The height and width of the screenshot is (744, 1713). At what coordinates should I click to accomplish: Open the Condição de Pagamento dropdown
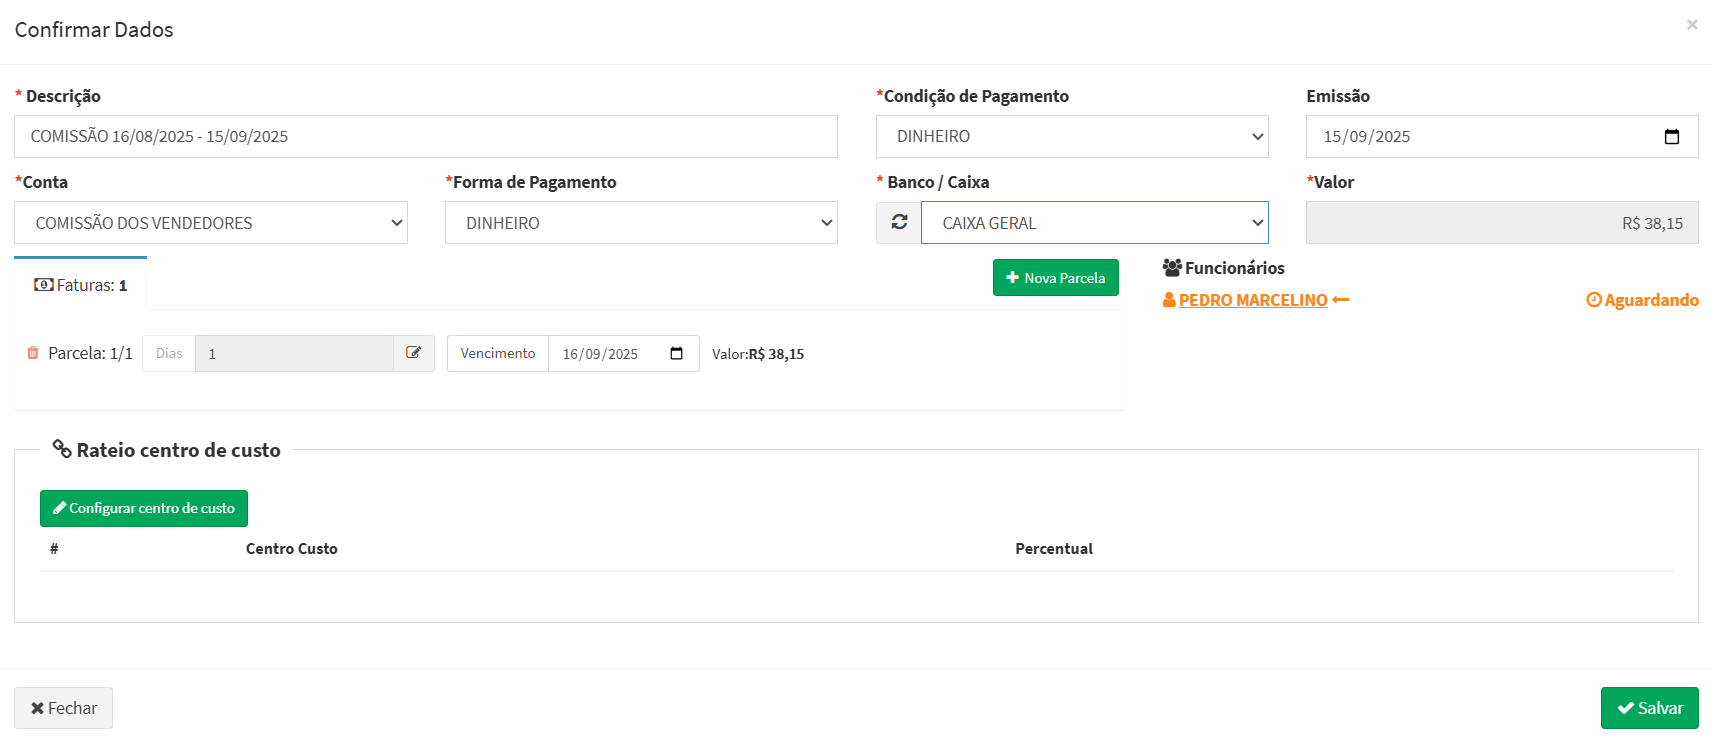pyautogui.click(x=1071, y=137)
